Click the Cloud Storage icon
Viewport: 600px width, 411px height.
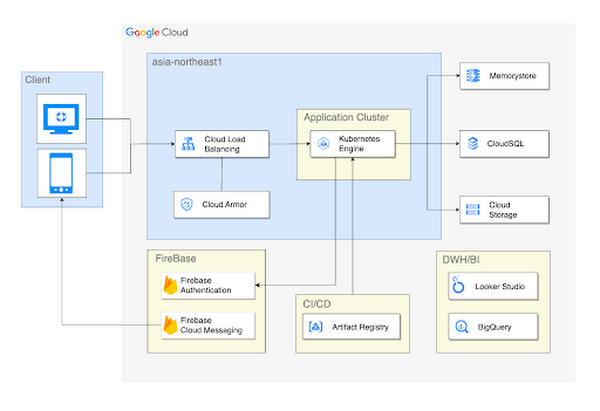click(x=473, y=210)
